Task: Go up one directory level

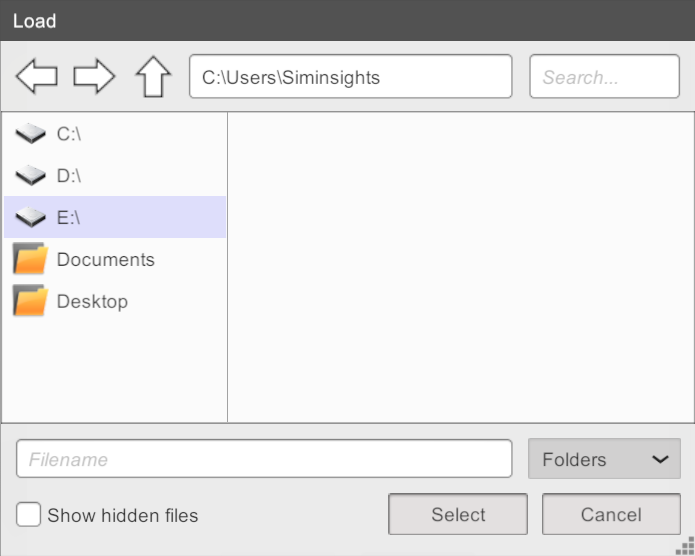Action: (x=153, y=77)
